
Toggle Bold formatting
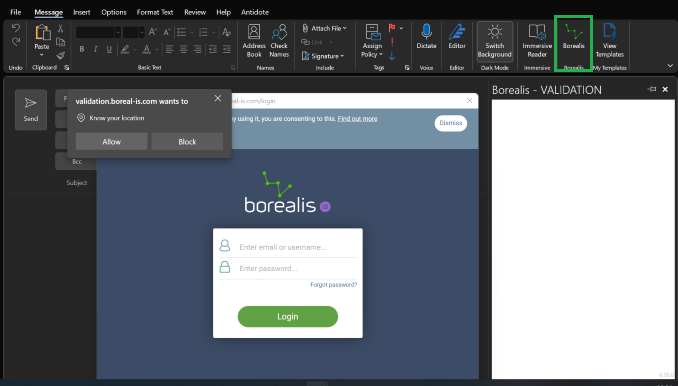[x=82, y=49]
